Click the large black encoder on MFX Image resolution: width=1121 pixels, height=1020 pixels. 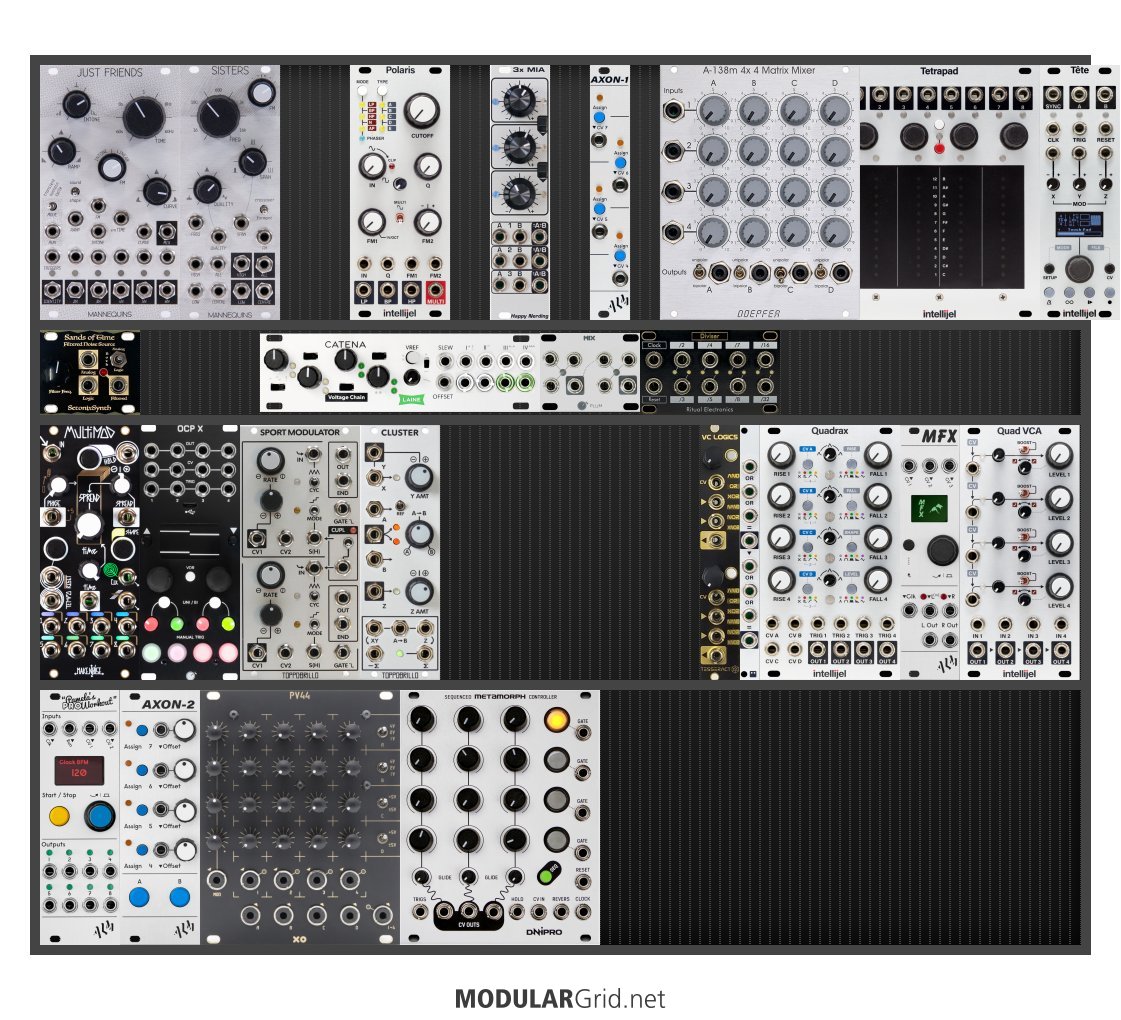[x=942, y=551]
